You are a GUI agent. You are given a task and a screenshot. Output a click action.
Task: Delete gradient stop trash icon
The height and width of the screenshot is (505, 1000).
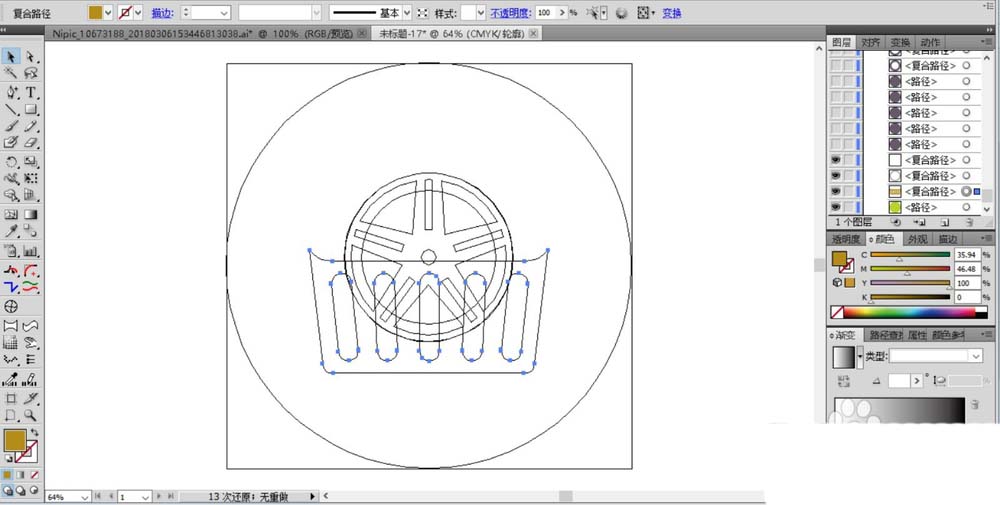click(x=975, y=405)
